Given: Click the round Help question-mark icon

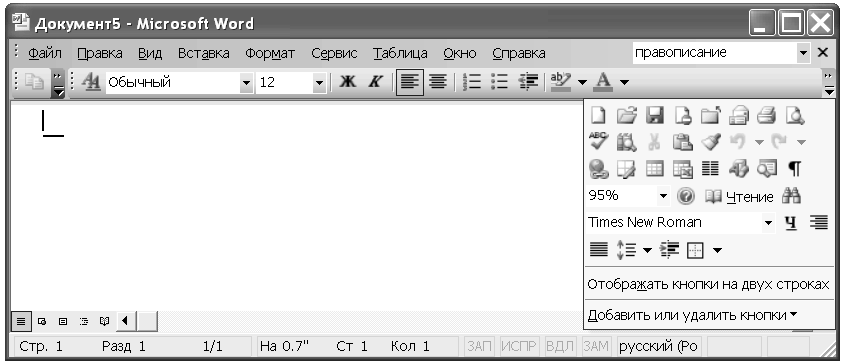Looking at the screenshot, I should pos(685,196).
